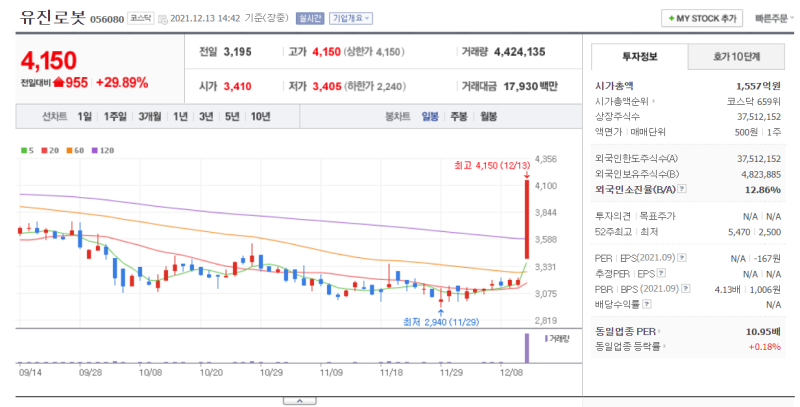The height and width of the screenshot is (407, 800).
Task: Add stock via MY STOCK 추가 button
Action: pos(702,18)
